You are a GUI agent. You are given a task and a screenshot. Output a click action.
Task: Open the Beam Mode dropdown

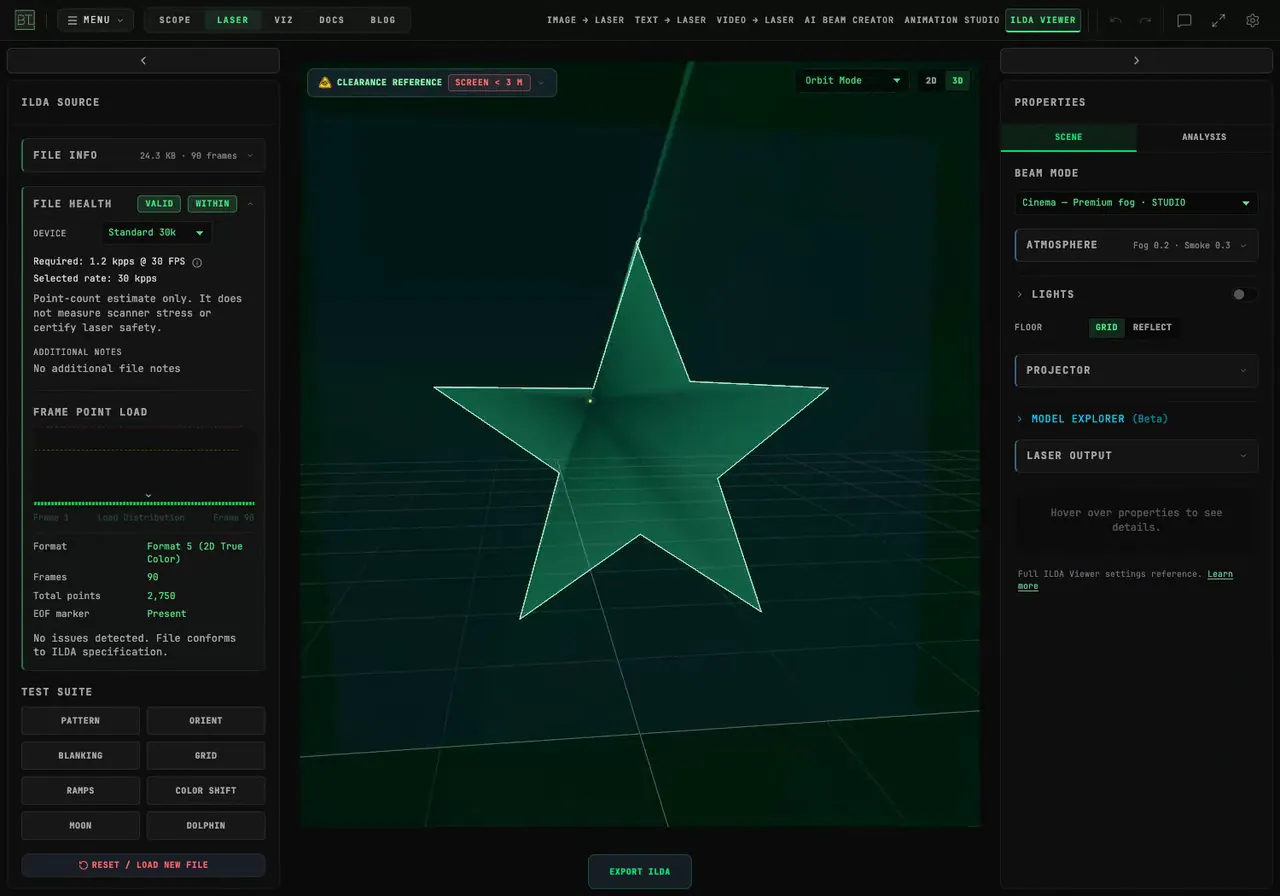pyautogui.click(x=1136, y=203)
